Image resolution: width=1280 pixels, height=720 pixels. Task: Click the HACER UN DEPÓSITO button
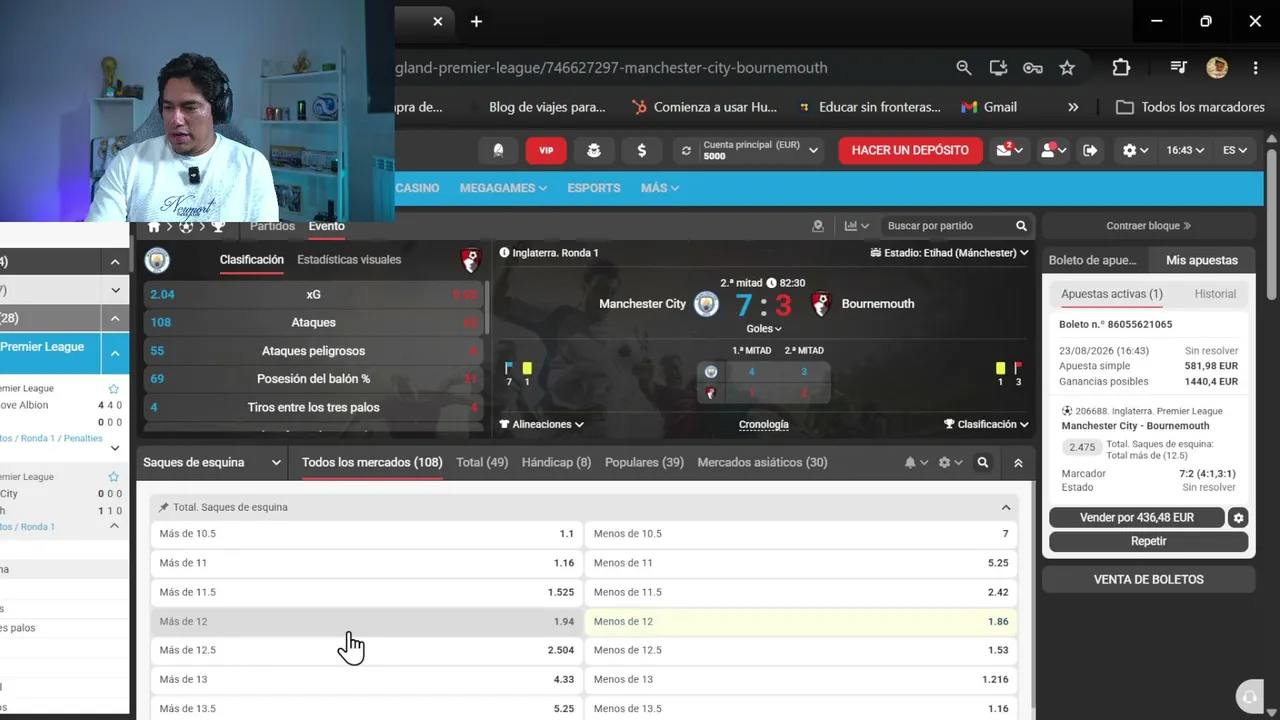pos(910,150)
